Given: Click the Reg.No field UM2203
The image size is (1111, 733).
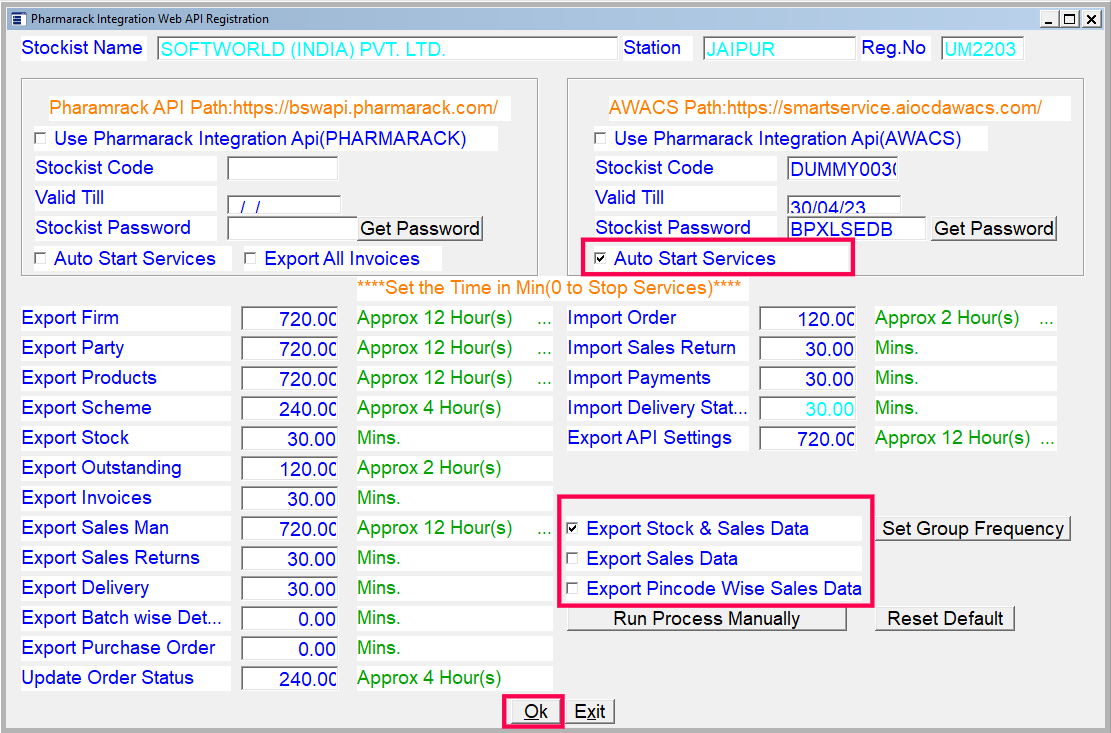Looking at the screenshot, I should pyautogui.click(x=982, y=49).
